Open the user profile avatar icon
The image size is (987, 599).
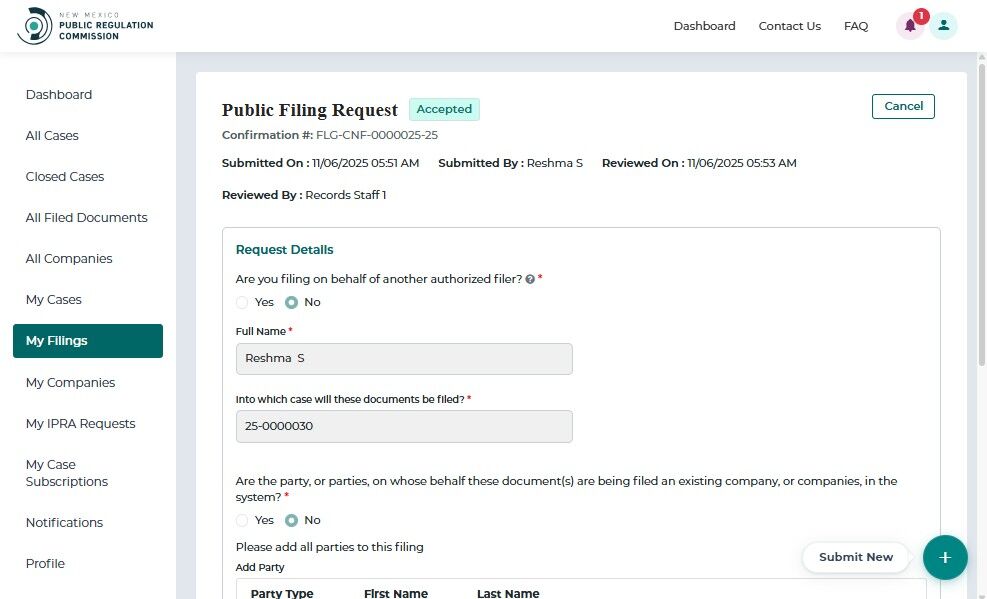coord(943,26)
